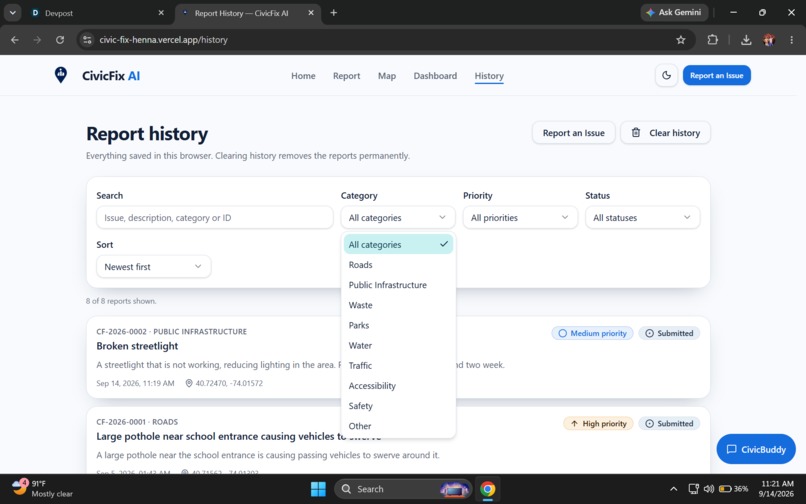Click the trash icon in Clear history
The height and width of the screenshot is (504, 806).
(636, 133)
